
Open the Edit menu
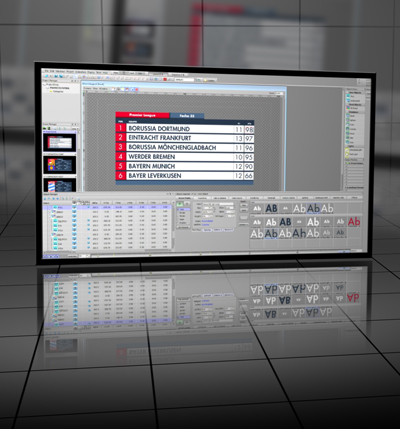pyautogui.click(x=52, y=72)
